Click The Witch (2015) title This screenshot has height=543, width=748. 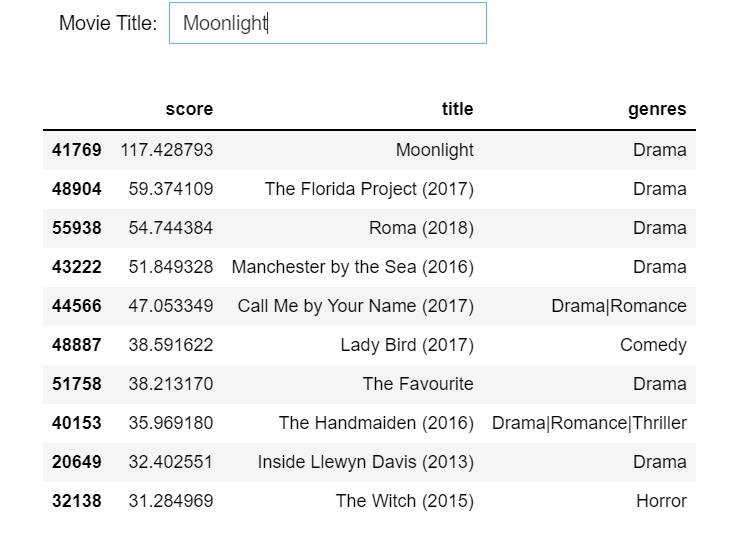tap(404, 501)
